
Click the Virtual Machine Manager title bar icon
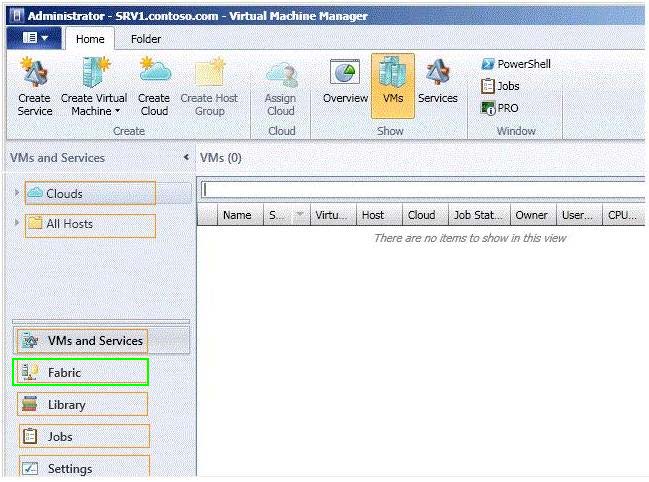(x=17, y=16)
